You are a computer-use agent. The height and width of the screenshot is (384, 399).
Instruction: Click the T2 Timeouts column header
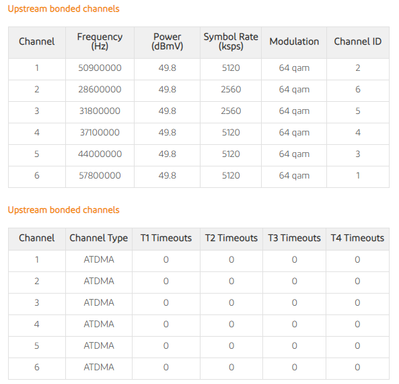pos(231,238)
